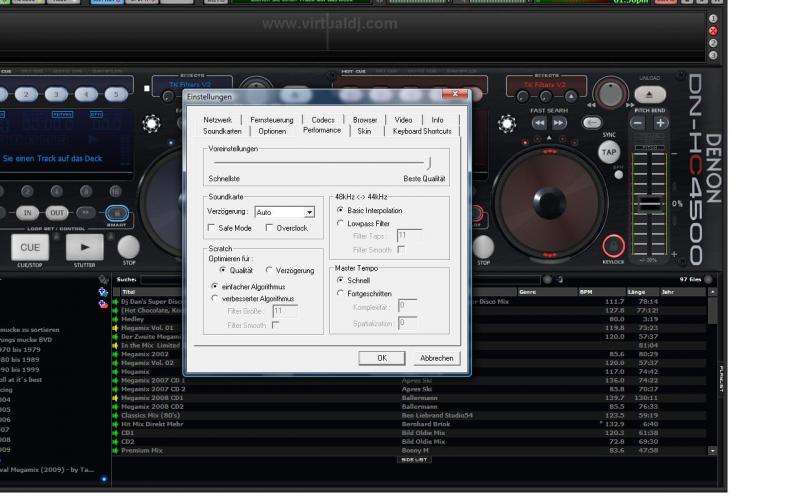This screenshot has width=800, height=500.
Task: Click track row 'Premium Mix'
Action: [x=410, y=451]
